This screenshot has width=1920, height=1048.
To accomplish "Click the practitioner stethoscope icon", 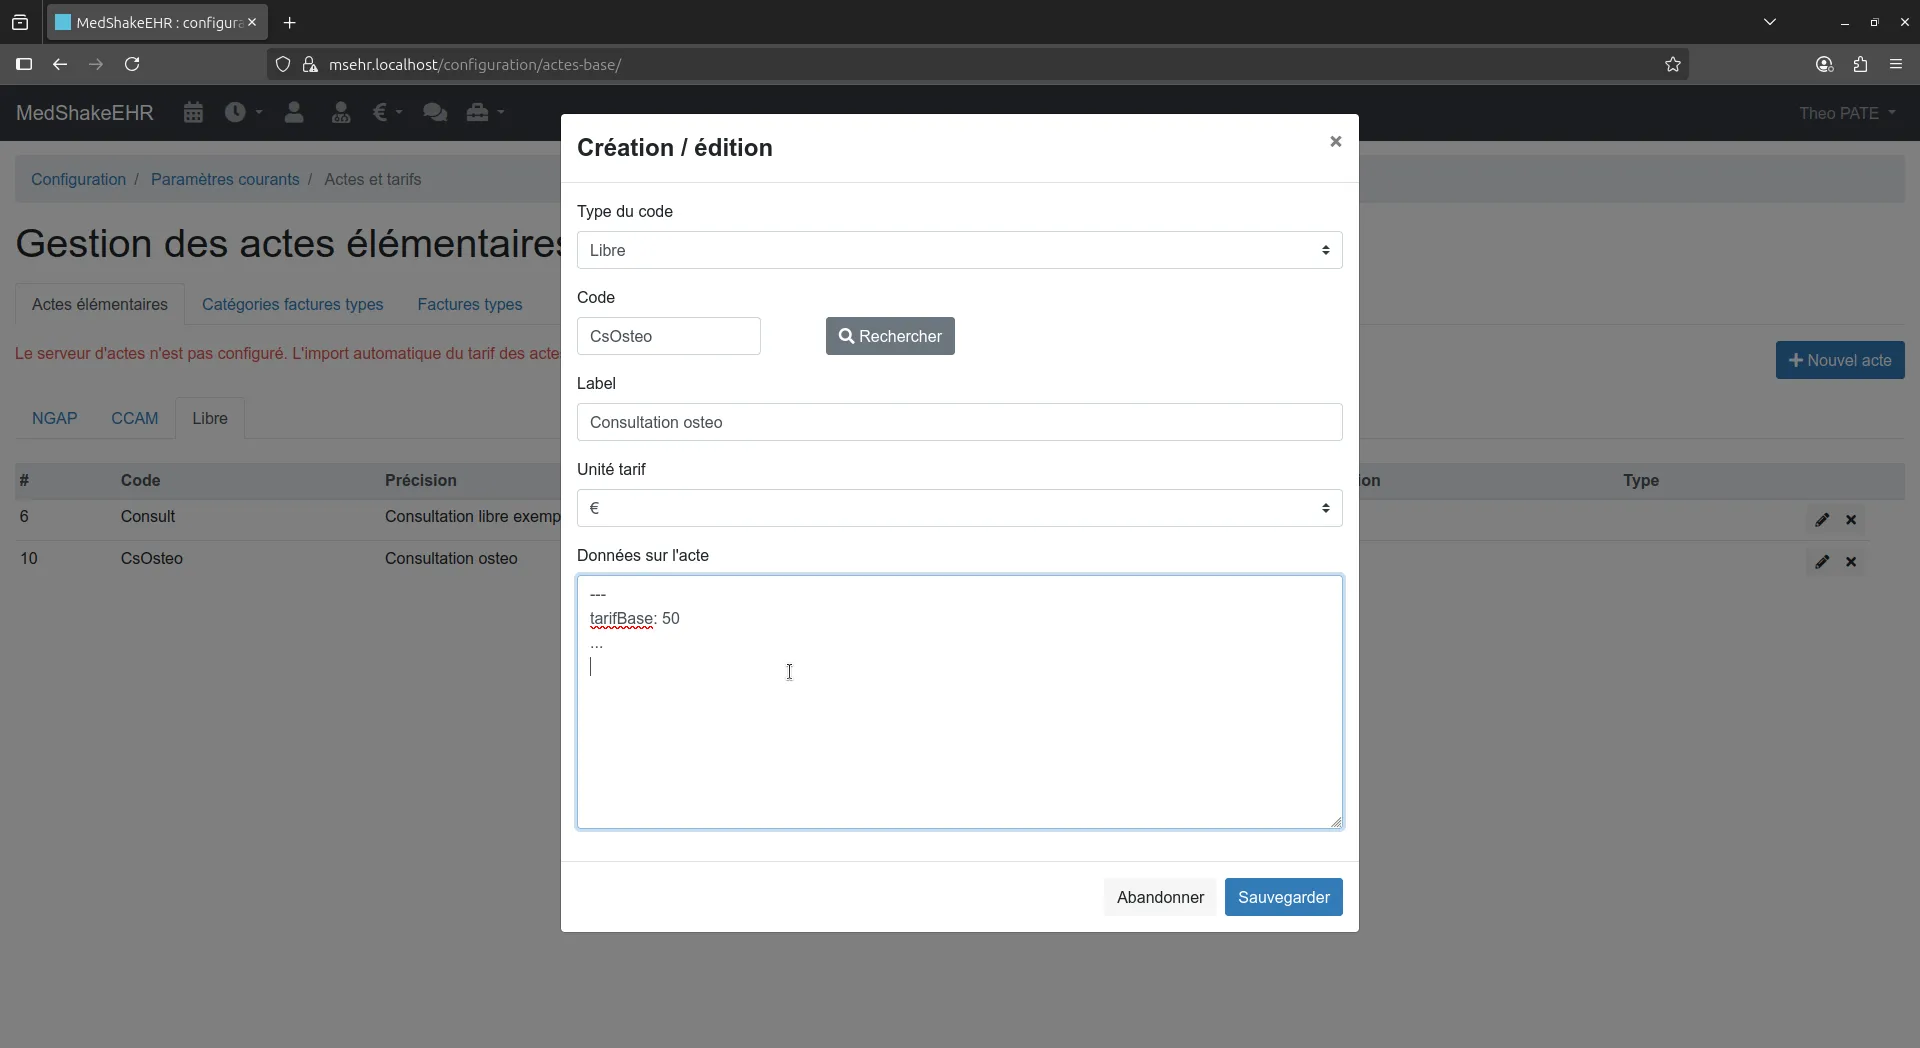I will (341, 112).
